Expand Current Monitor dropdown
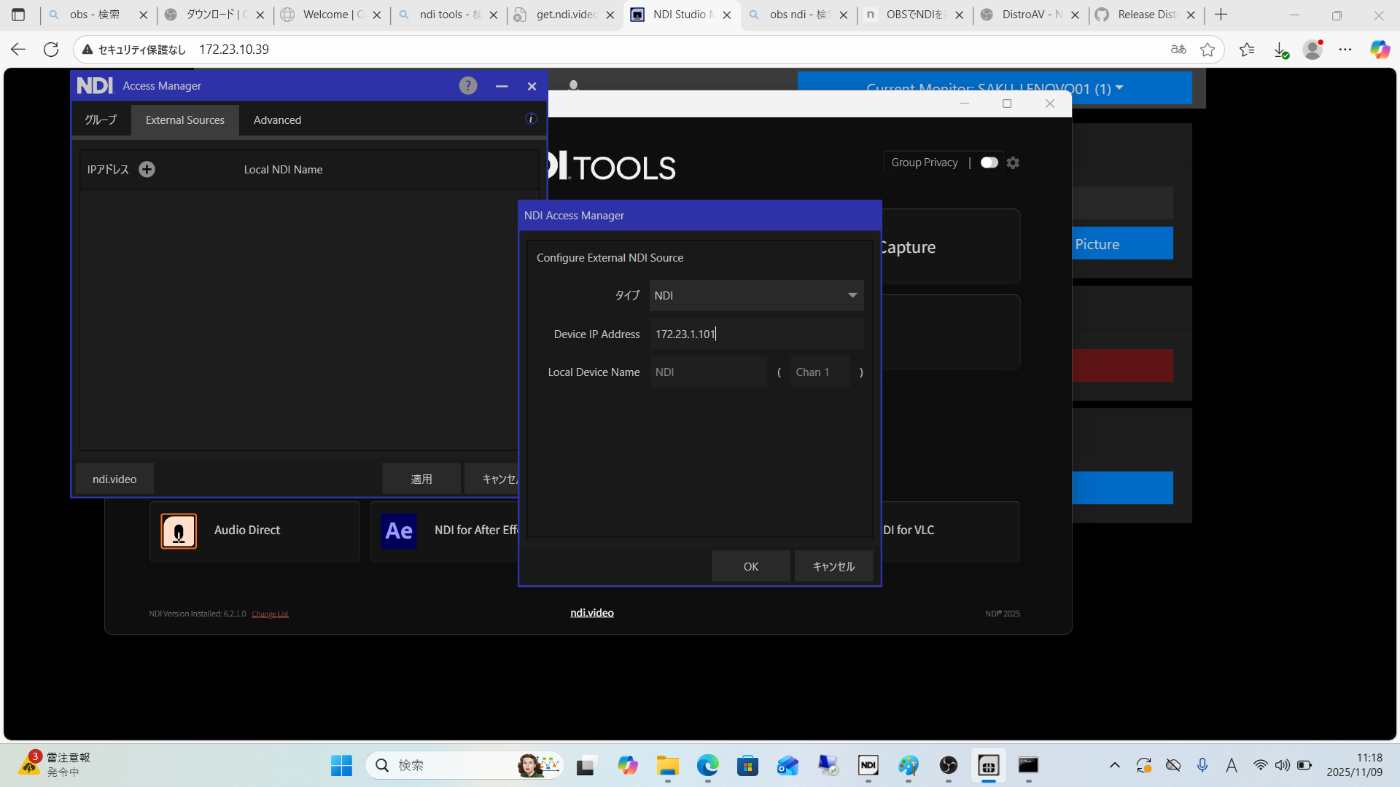The height and width of the screenshot is (787, 1400). click(995, 88)
